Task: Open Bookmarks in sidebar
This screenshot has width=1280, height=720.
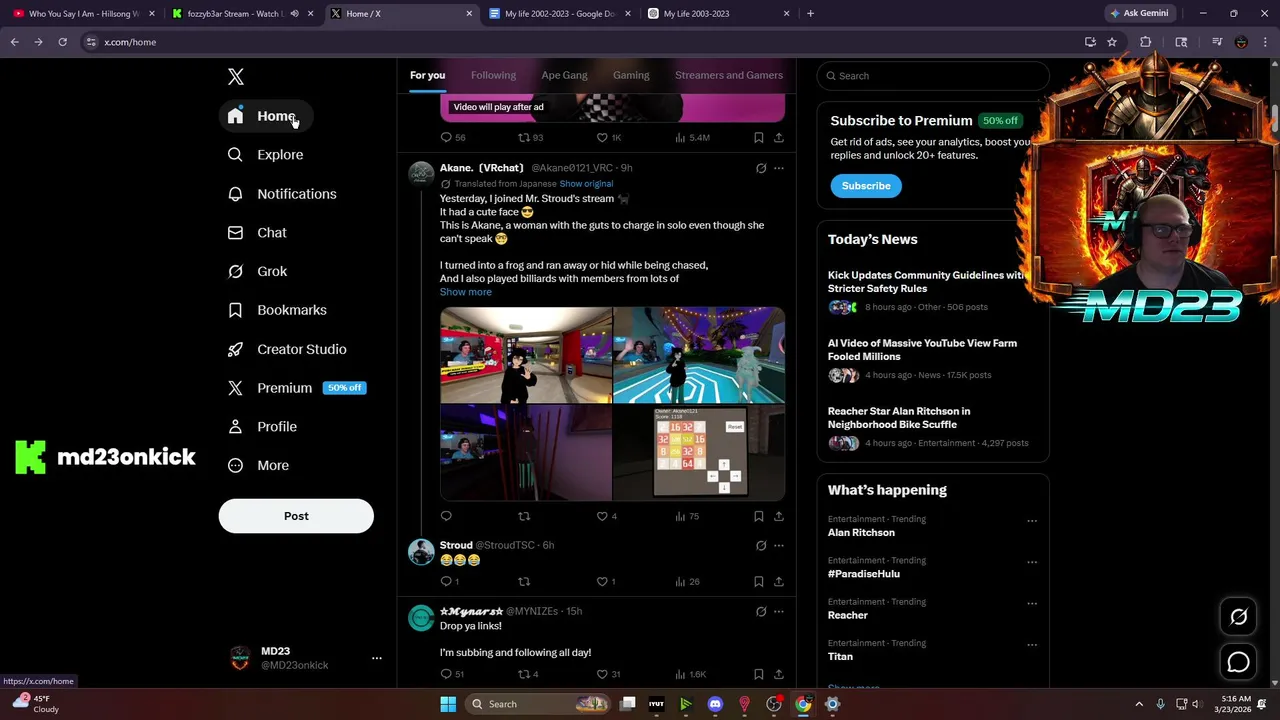Action: point(277,310)
